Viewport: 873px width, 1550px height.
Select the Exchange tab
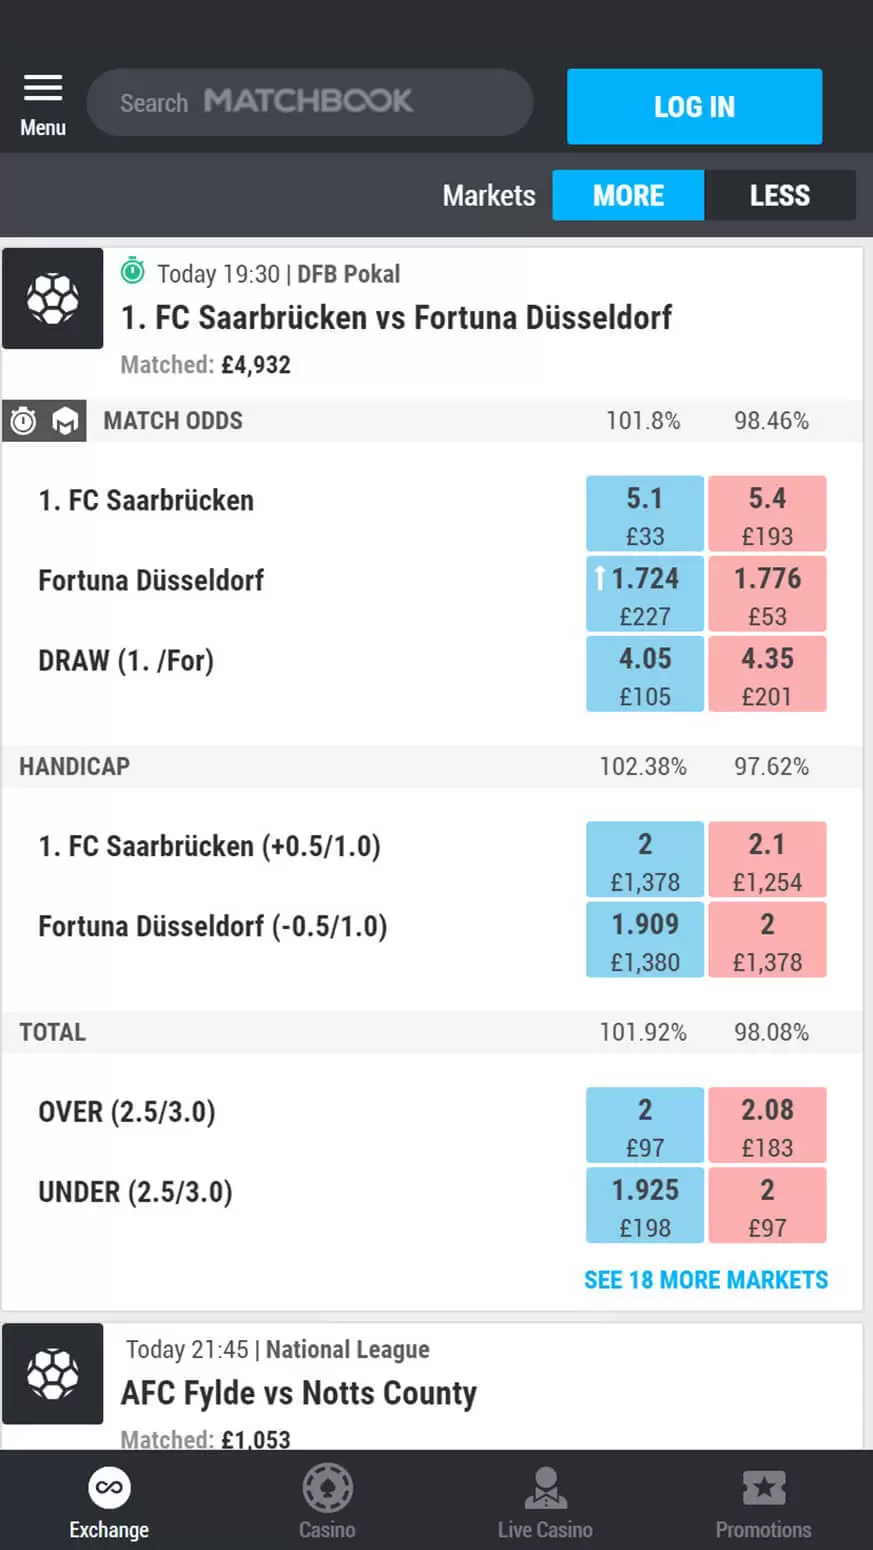109,1502
